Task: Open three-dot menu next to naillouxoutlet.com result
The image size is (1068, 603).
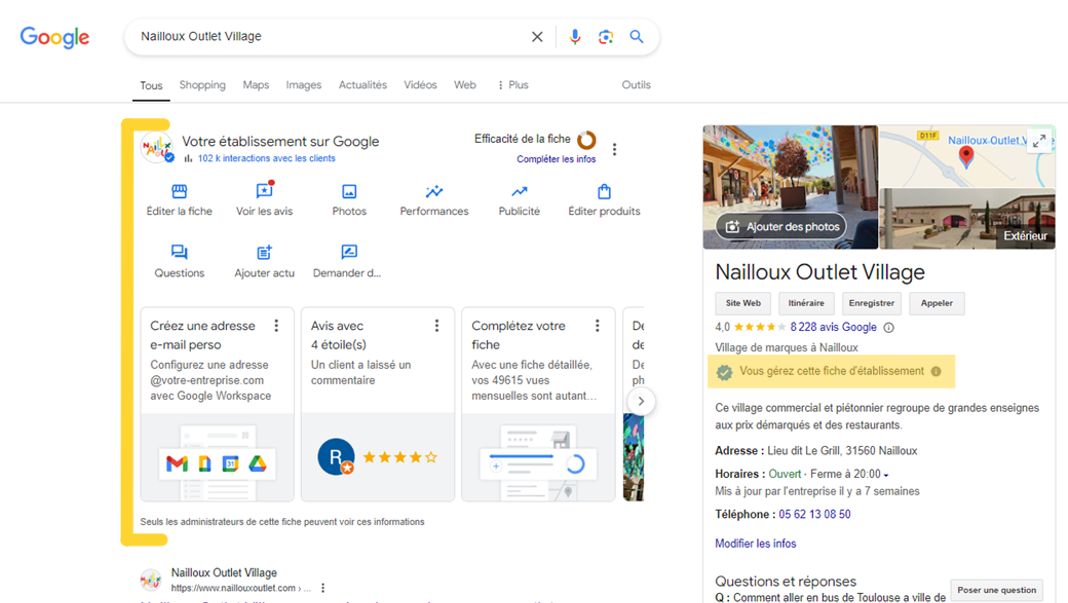Action: pos(323,588)
